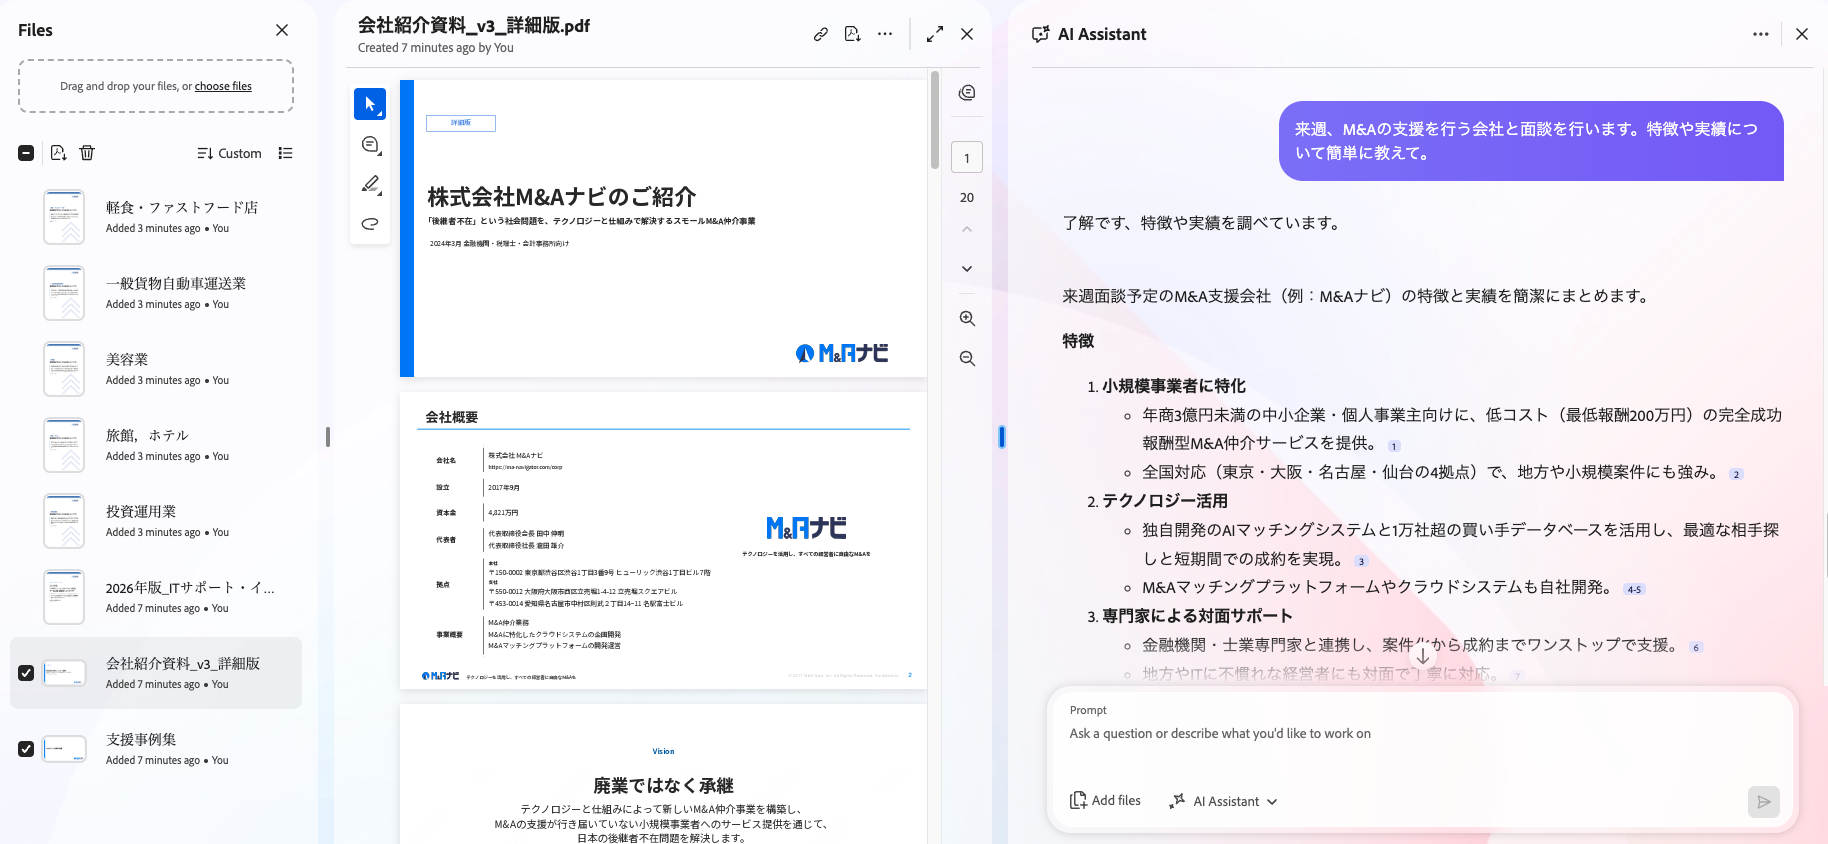Open the Custom sort dropdown
Image resolution: width=1828 pixels, height=844 pixels.
click(x=229, y=153)
